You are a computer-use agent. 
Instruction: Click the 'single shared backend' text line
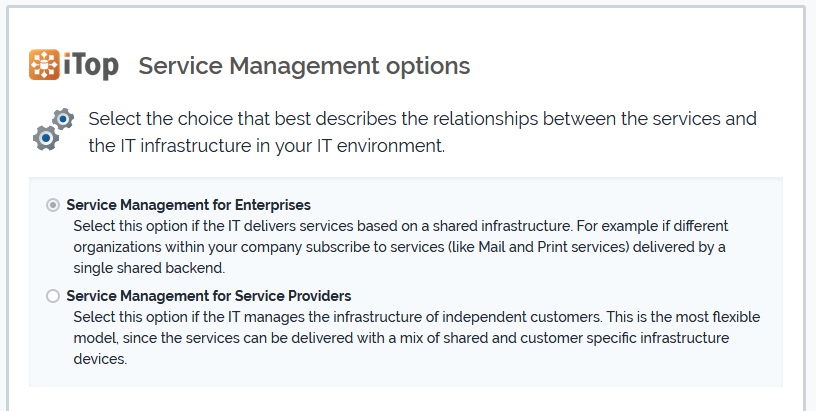coord(149,268)
